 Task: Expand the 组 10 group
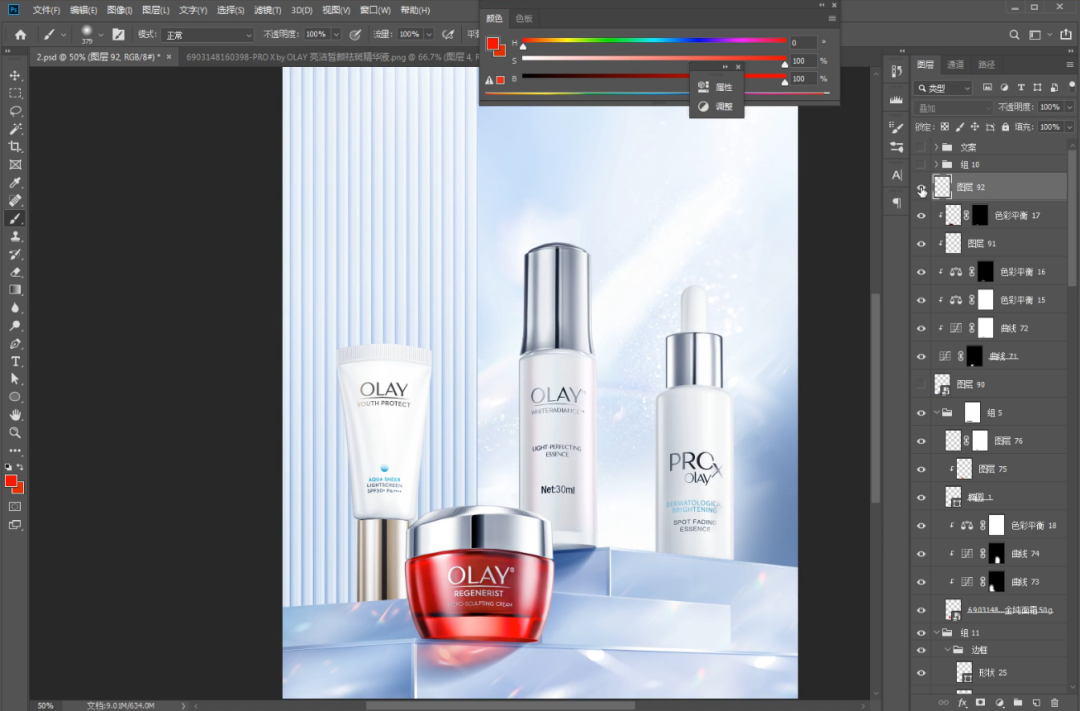pyautogui.click(x=936, y=165)
